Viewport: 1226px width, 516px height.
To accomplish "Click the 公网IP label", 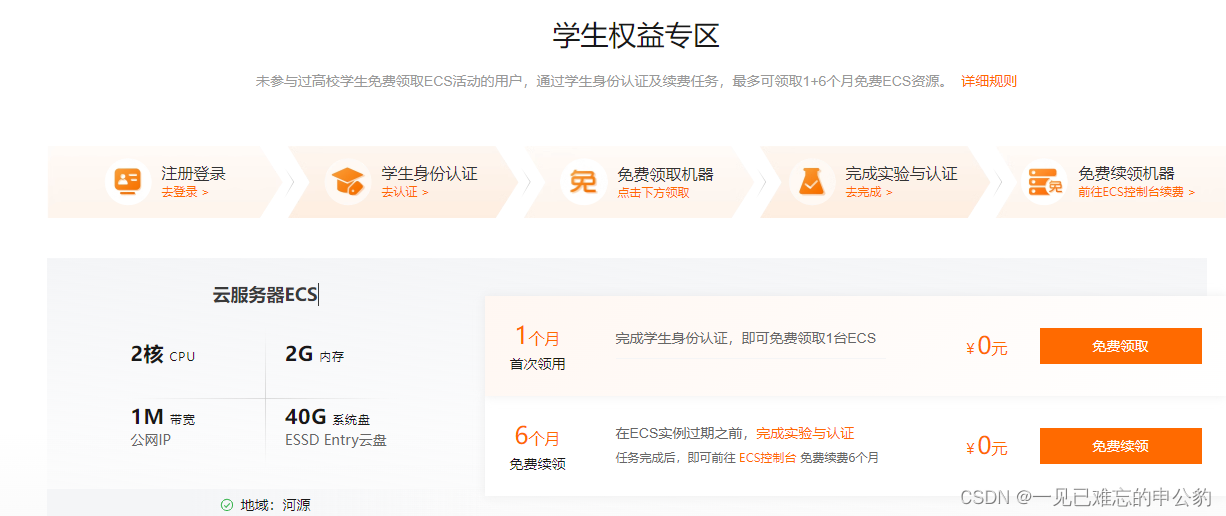I will pyautogui.click(x=151, y=439).
